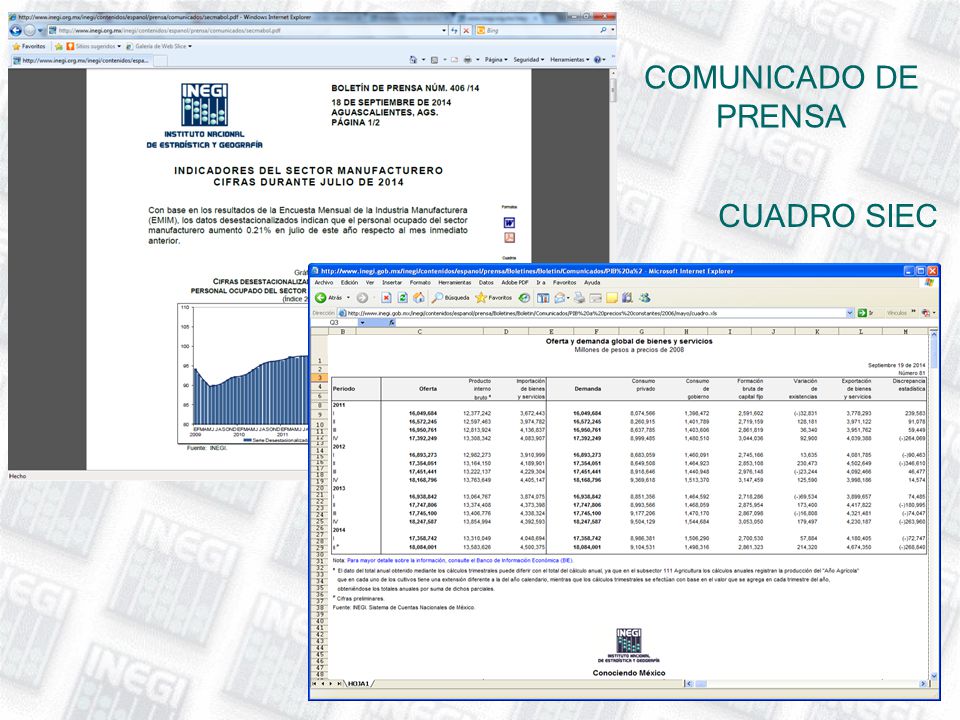Open the Seguridad menu
Screen dimensions: 960x720
coord(528,60)
